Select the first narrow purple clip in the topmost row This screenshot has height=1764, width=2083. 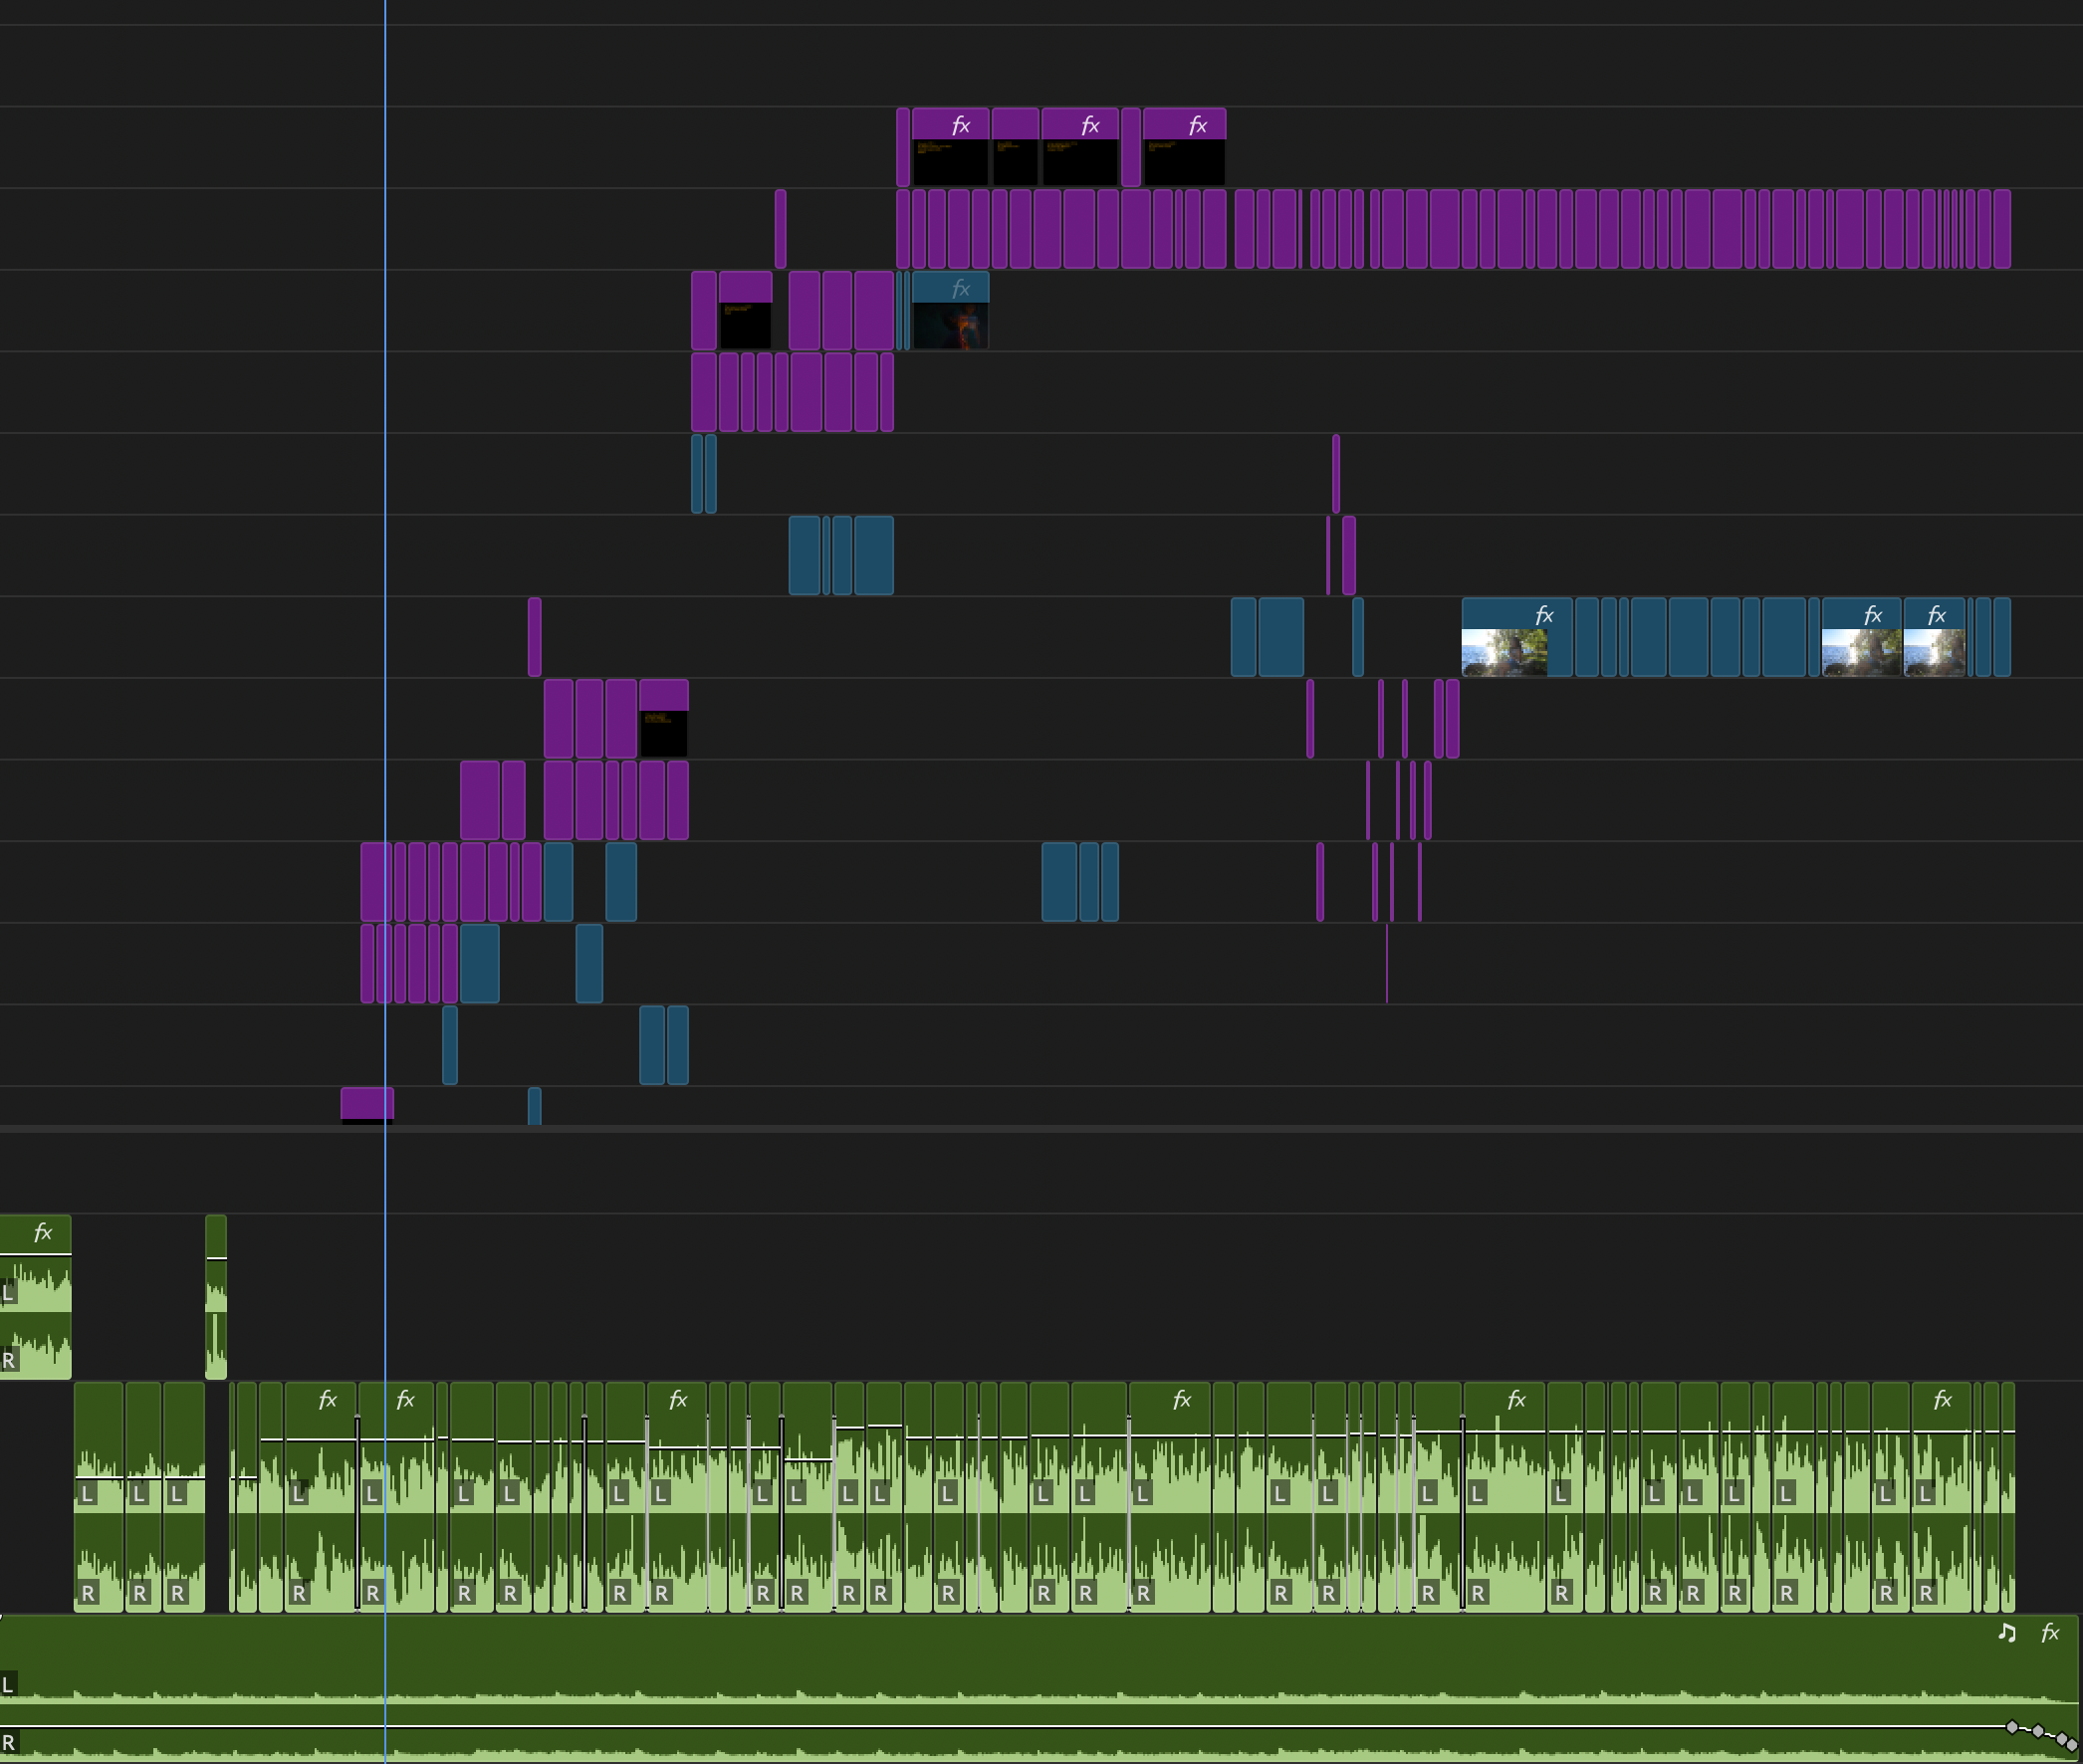(x=903, y=147)
